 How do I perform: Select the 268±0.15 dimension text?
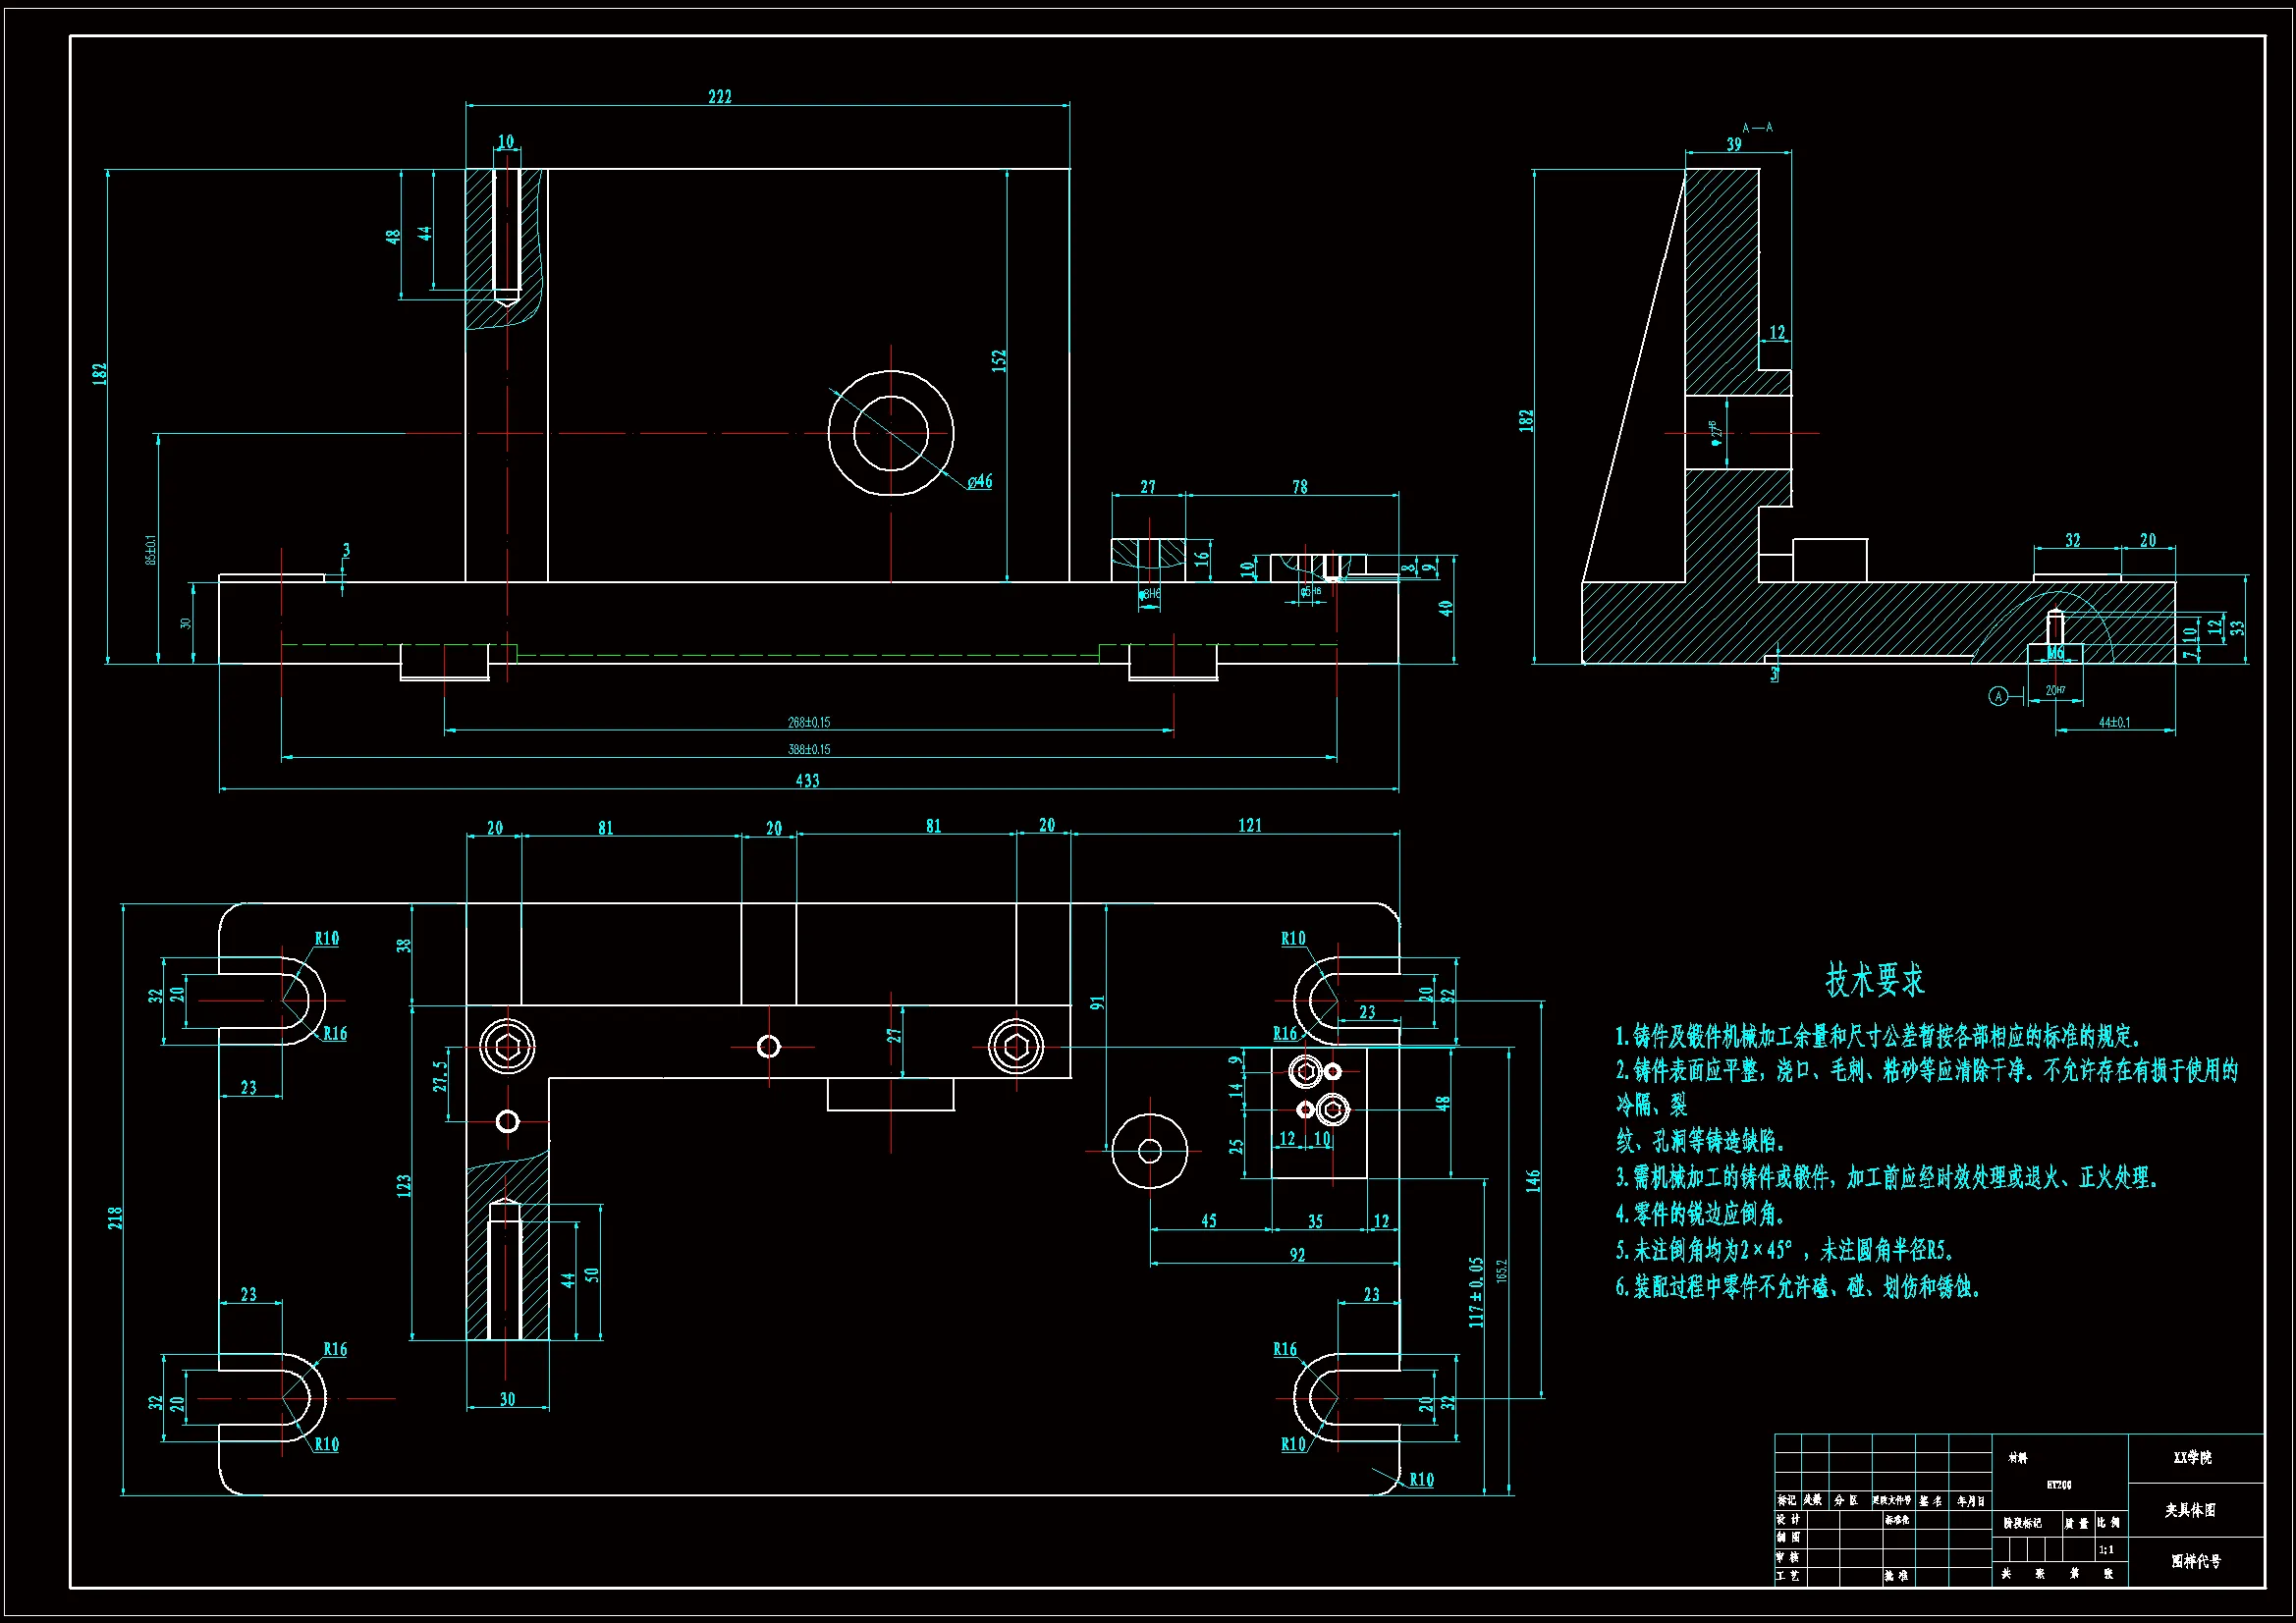tap(809, 722)
